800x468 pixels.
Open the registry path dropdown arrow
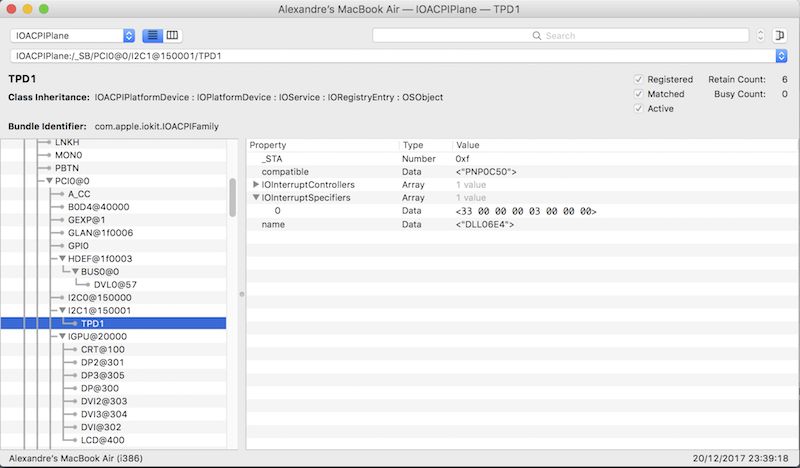pyautogui.click(x=781, y=55)
